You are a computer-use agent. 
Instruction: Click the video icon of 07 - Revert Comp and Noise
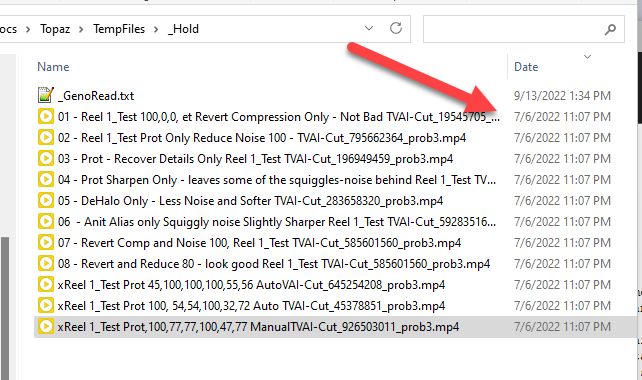tap(45, 242)
